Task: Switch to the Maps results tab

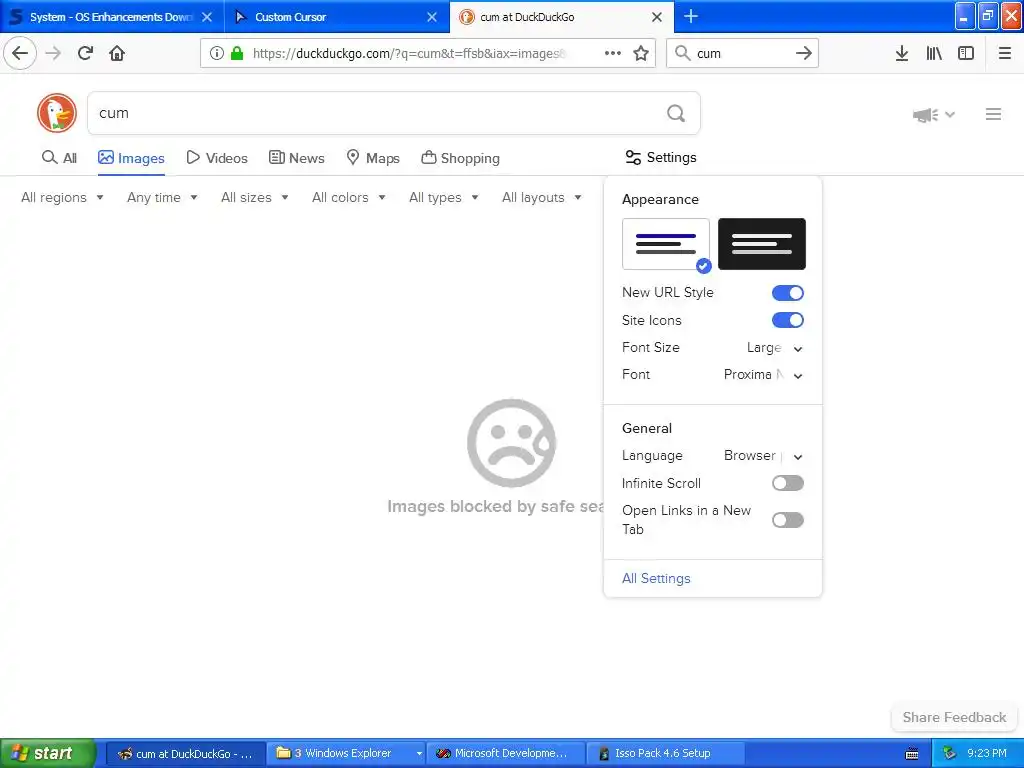Action: point(373,158)
